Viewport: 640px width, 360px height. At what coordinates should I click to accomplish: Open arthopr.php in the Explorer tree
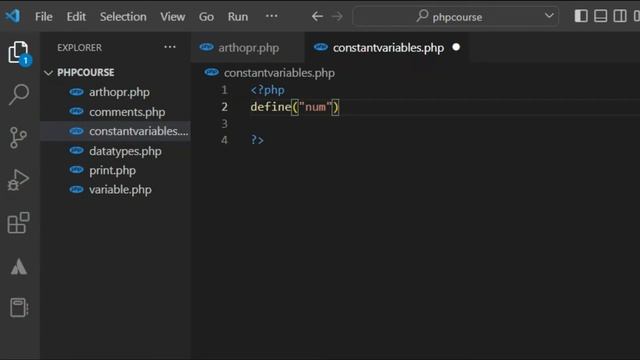coord(116,92)
